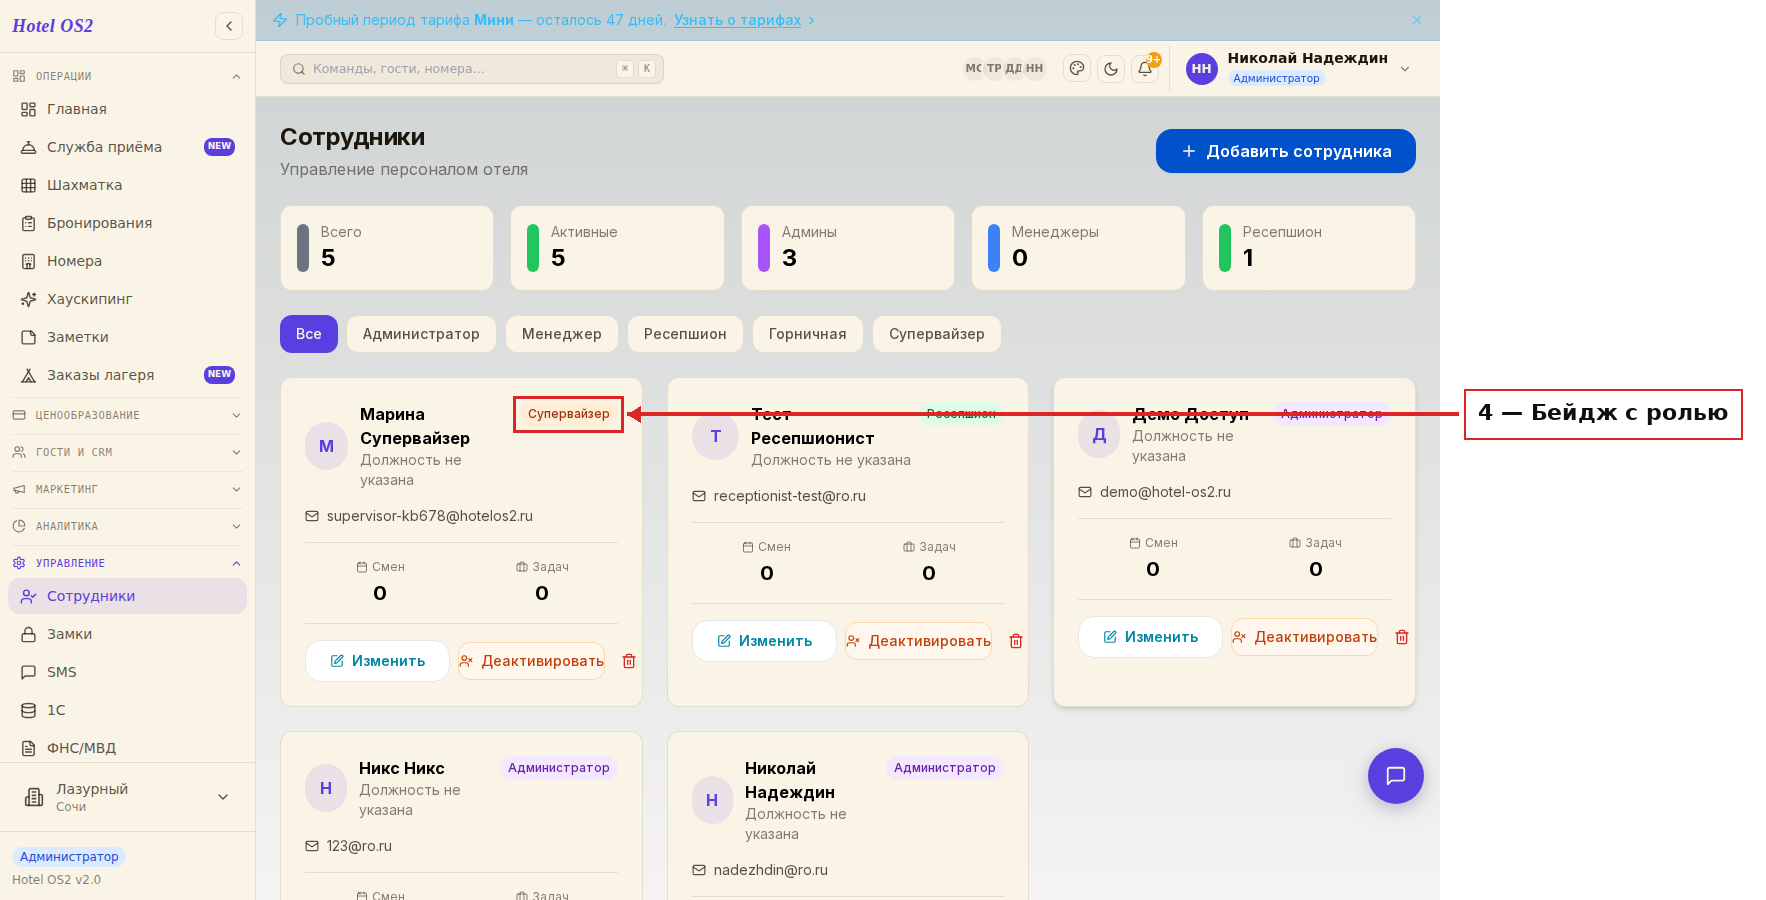
Task: Click Изменить for Демо Доступ
Action: (1150, 637)
